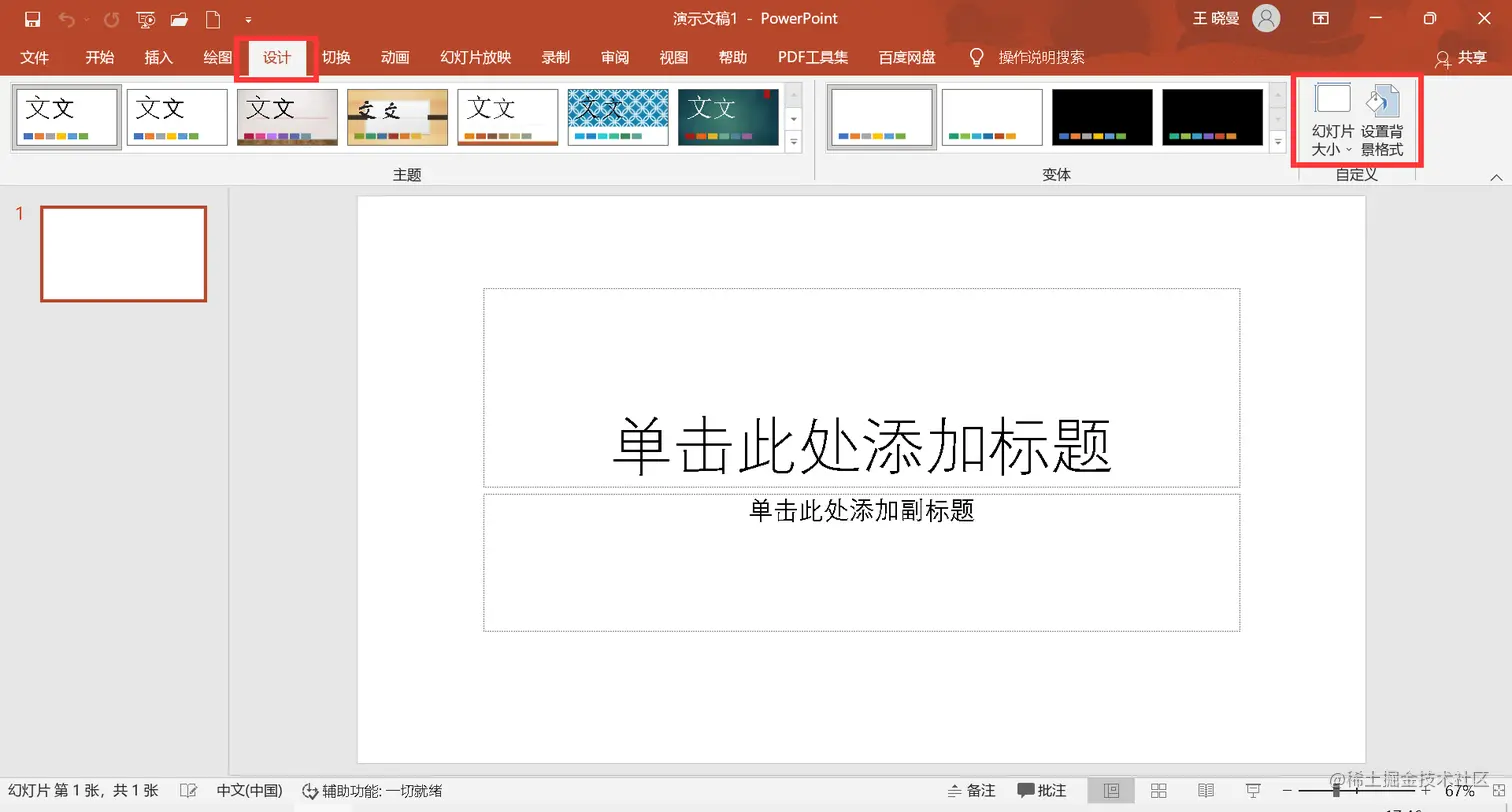Open the Undo history dropdown arrow
The width and height of the screenshot is (1512, 812).
pyautogui.click(x=86, y=19)
